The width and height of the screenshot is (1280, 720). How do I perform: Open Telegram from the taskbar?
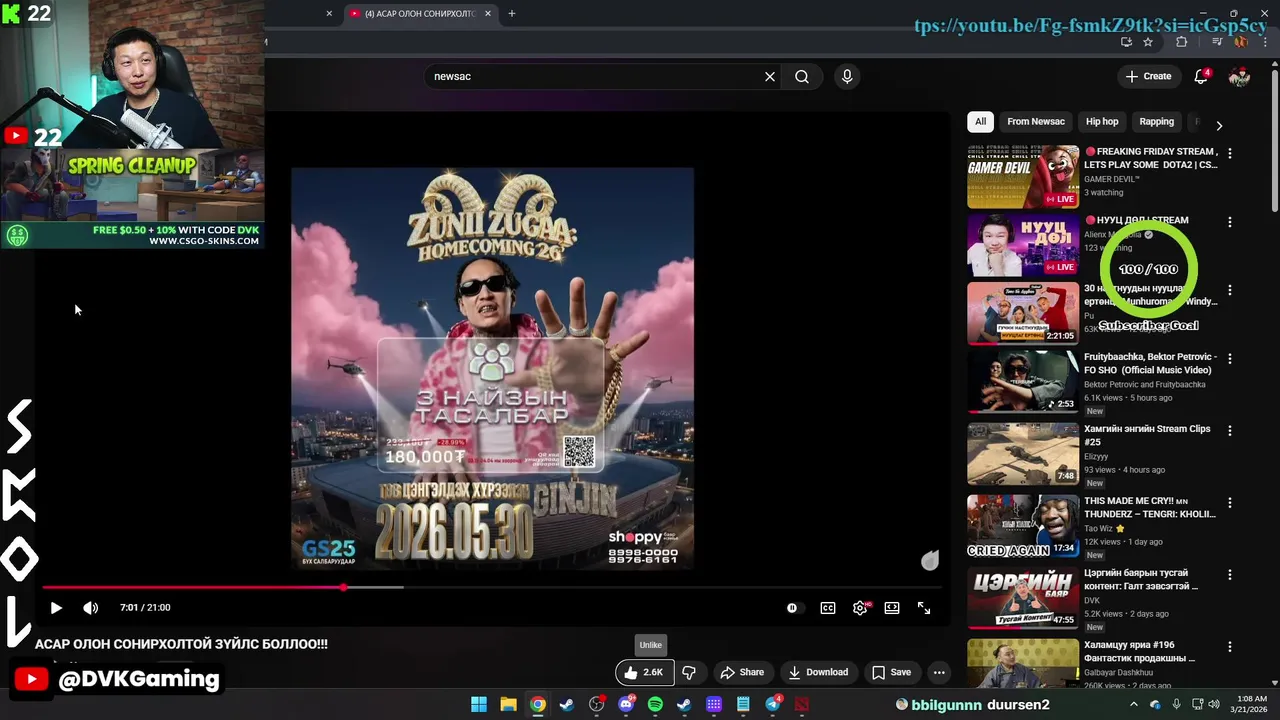773,704
